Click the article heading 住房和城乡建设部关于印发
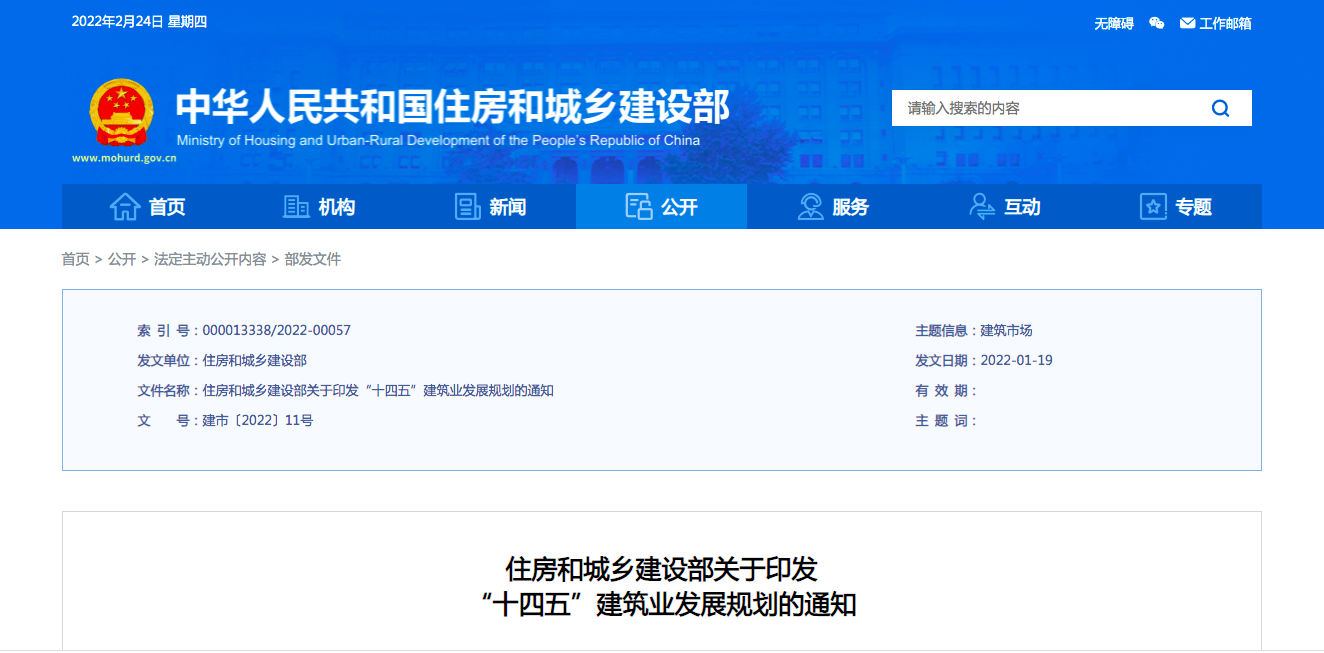 (x=662, y=569)
